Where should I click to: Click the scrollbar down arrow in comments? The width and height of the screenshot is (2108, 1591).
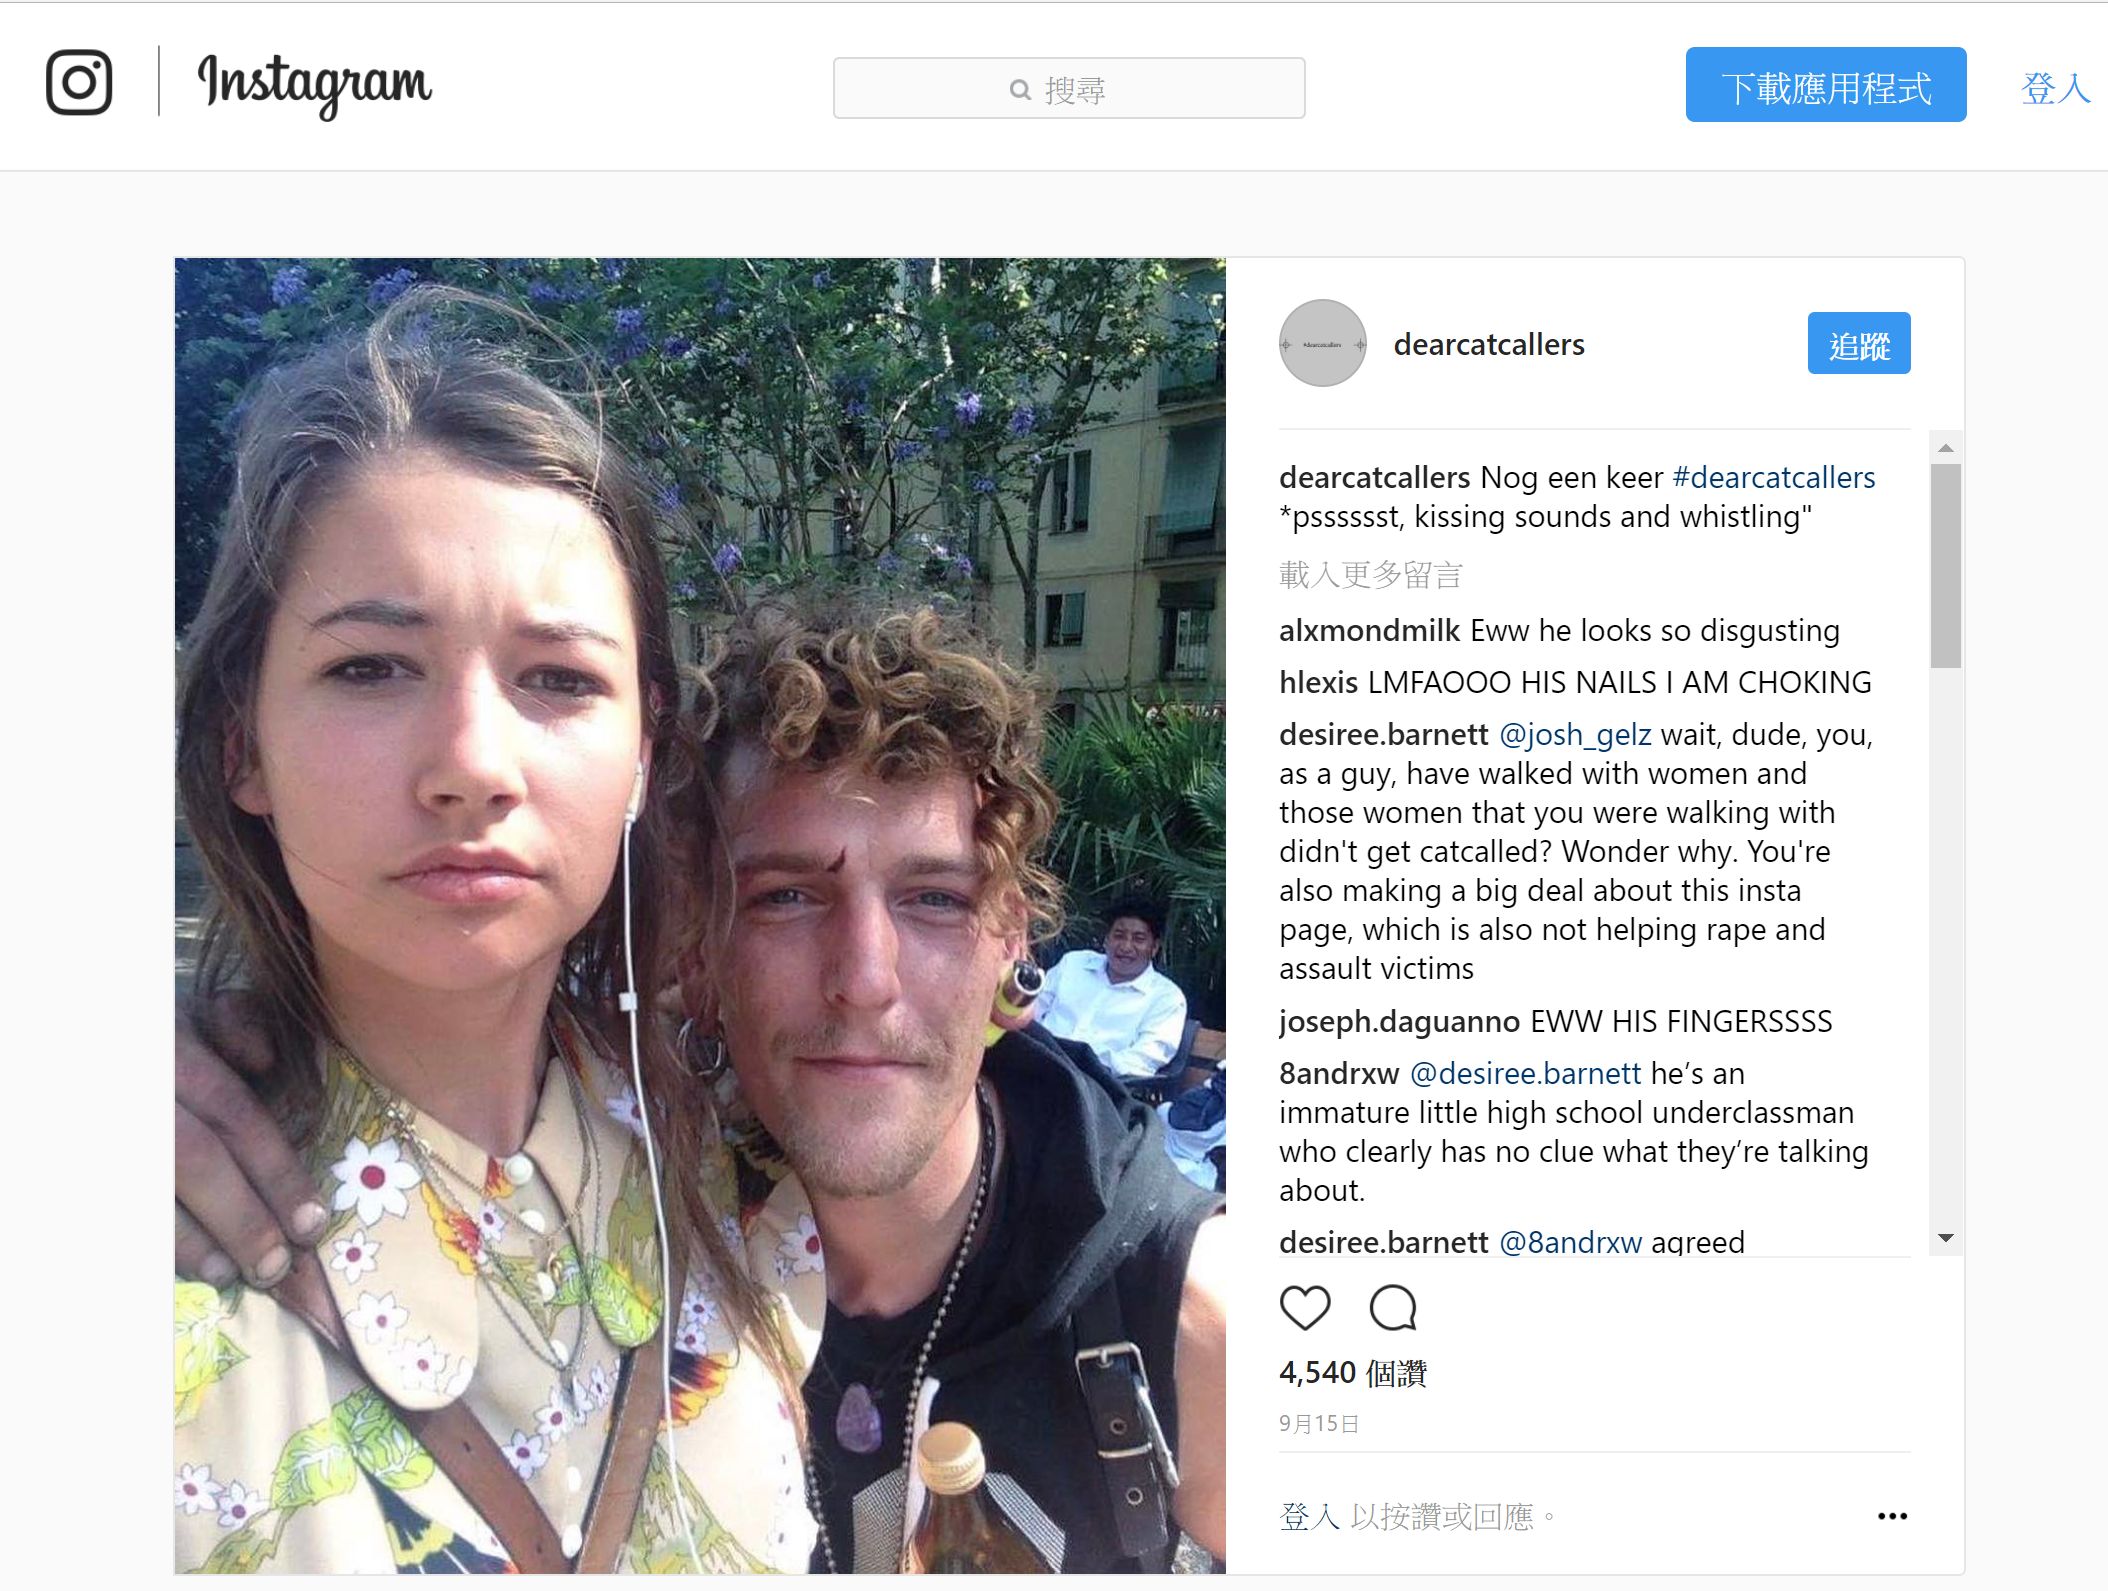click(x=1946, y=1238)
